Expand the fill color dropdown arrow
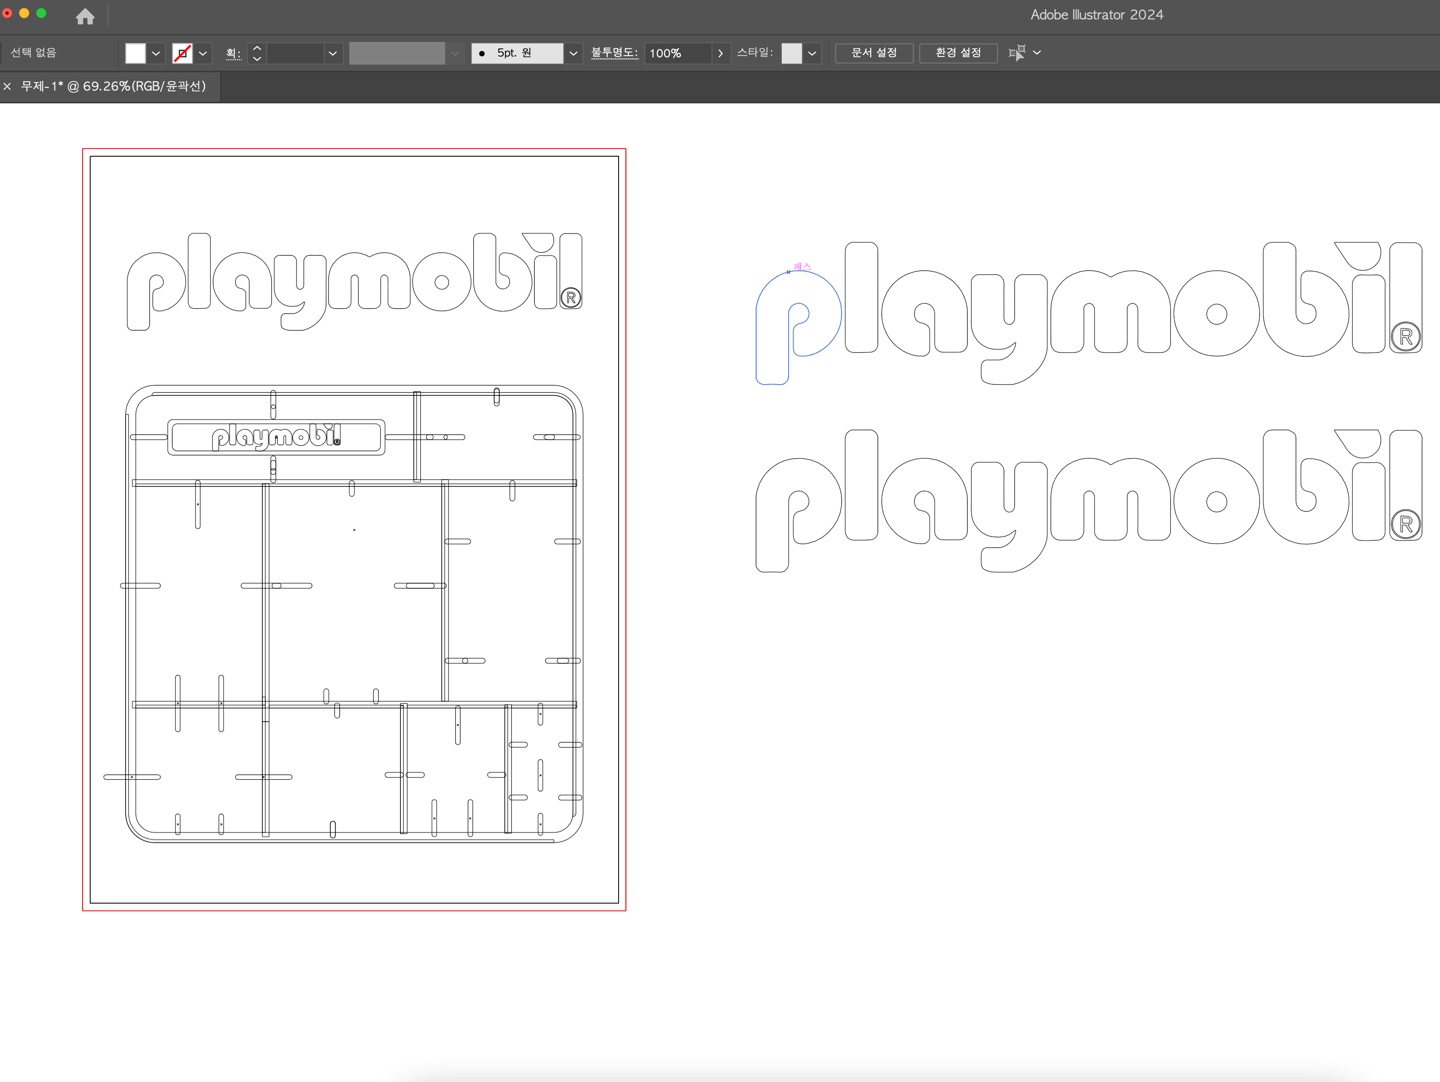Viewport: 1440px width, 1082px height. (156, 53)
